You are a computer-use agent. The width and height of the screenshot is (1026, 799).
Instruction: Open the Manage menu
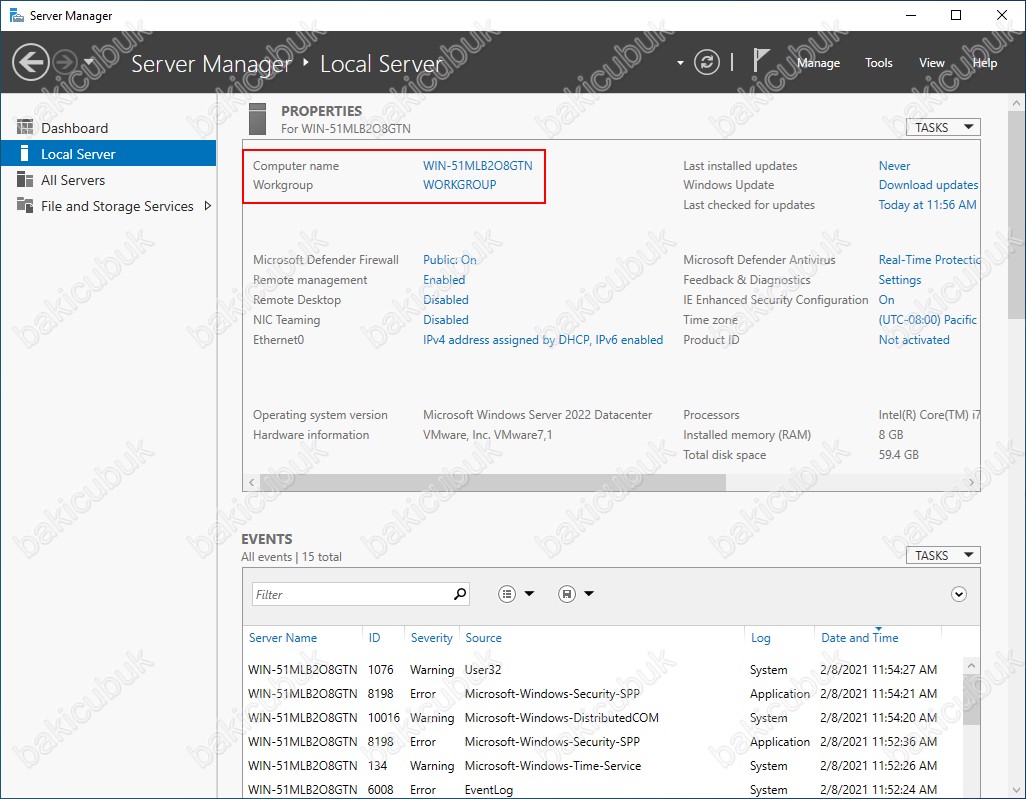(x=819, y=63)
